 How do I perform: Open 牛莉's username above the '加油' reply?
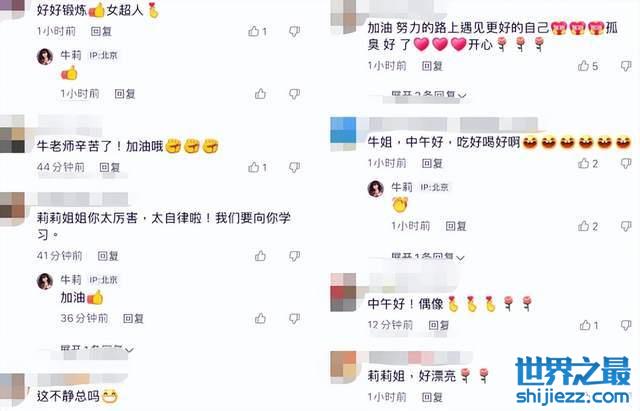pos(71,280)
